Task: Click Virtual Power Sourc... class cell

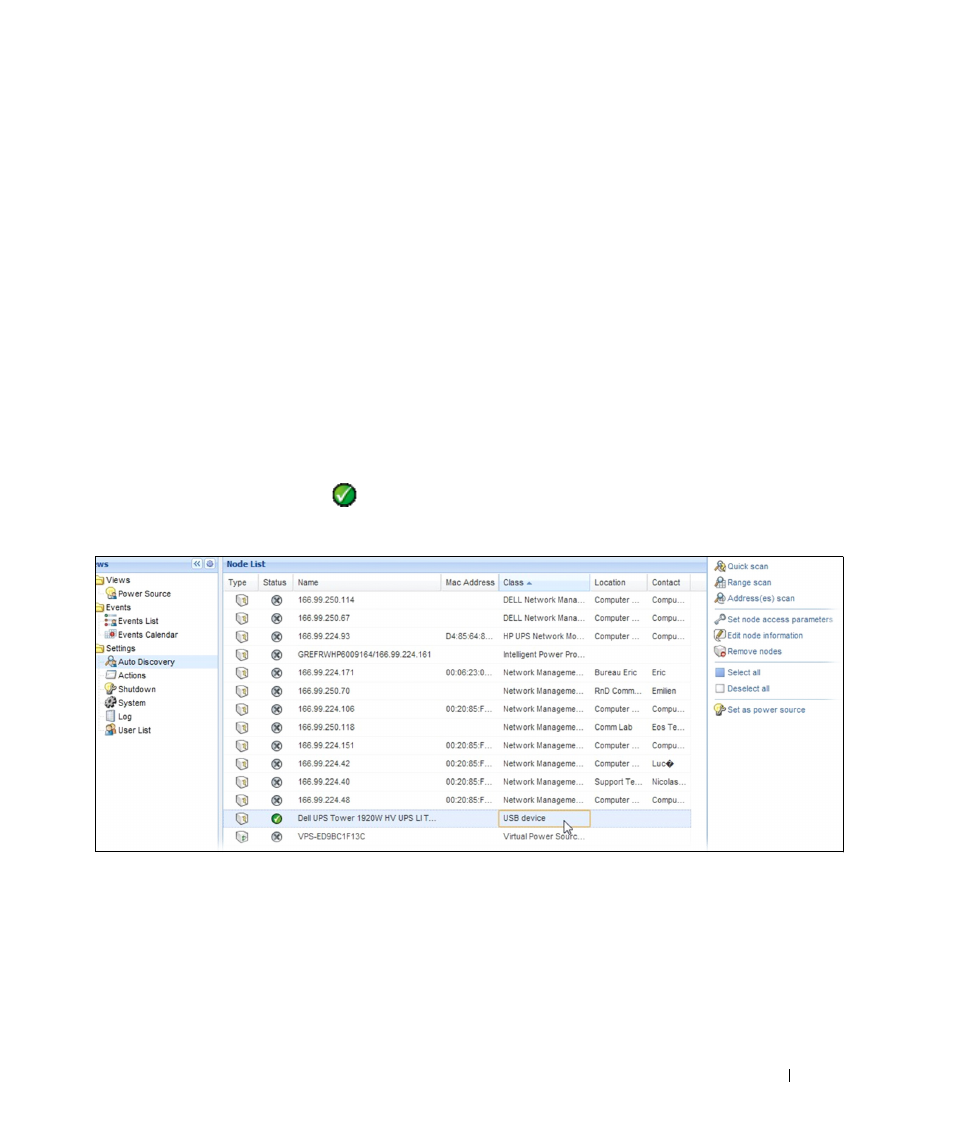Action: coord(543,837)
